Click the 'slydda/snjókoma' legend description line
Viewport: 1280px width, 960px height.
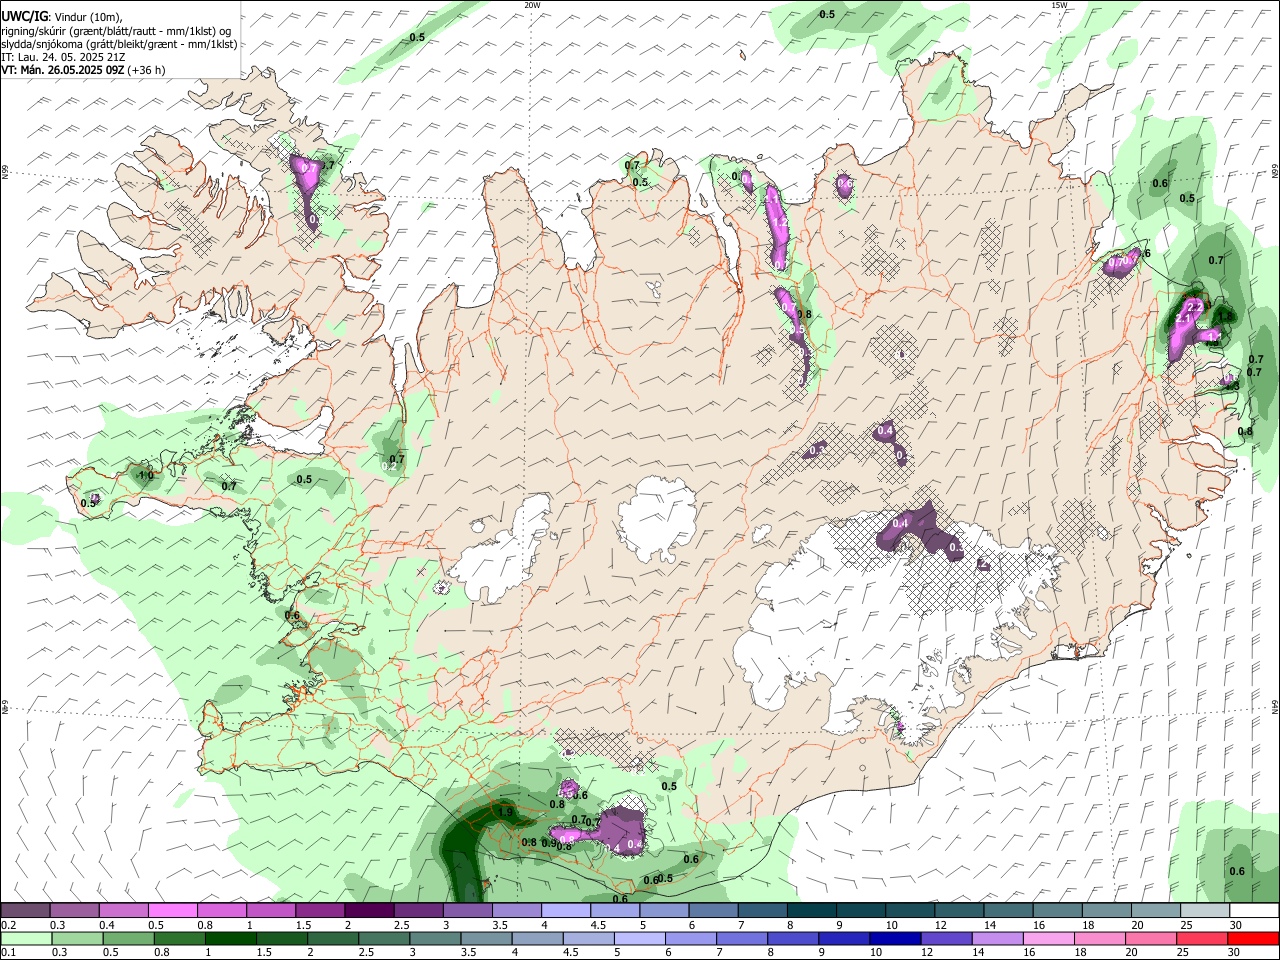[x=119, y=44]
